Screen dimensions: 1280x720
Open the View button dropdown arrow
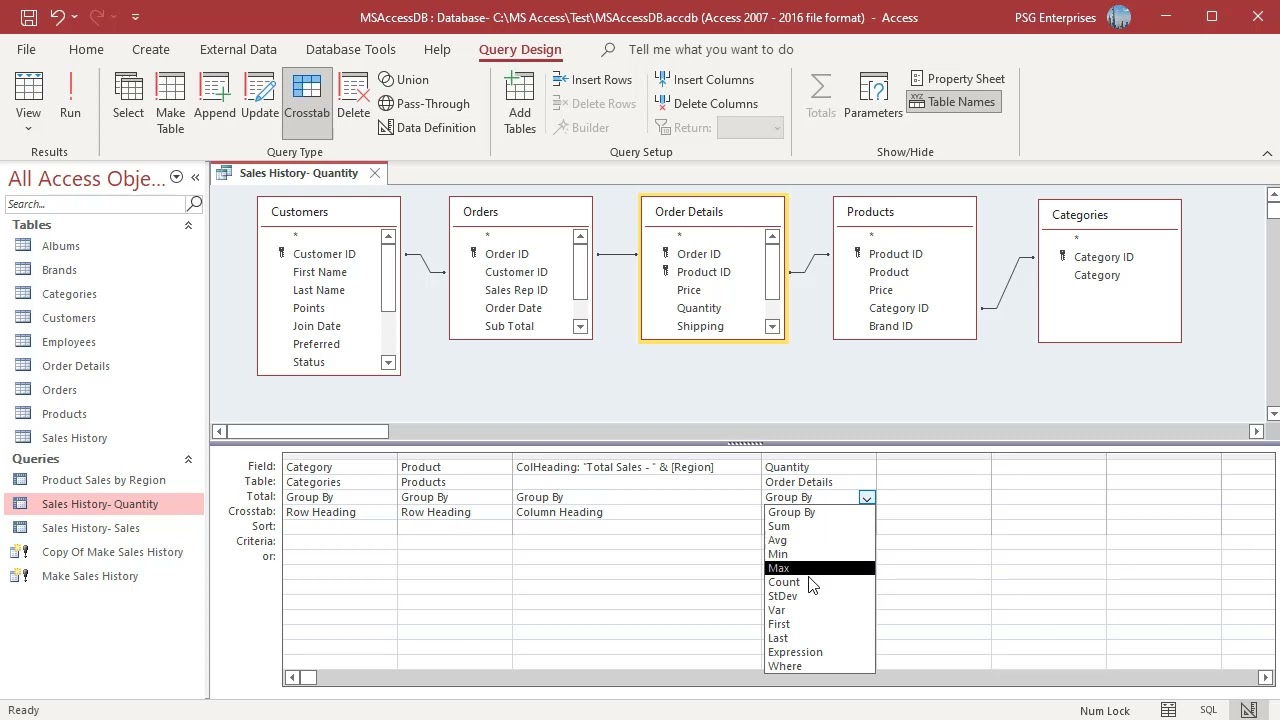coord(28,129)
